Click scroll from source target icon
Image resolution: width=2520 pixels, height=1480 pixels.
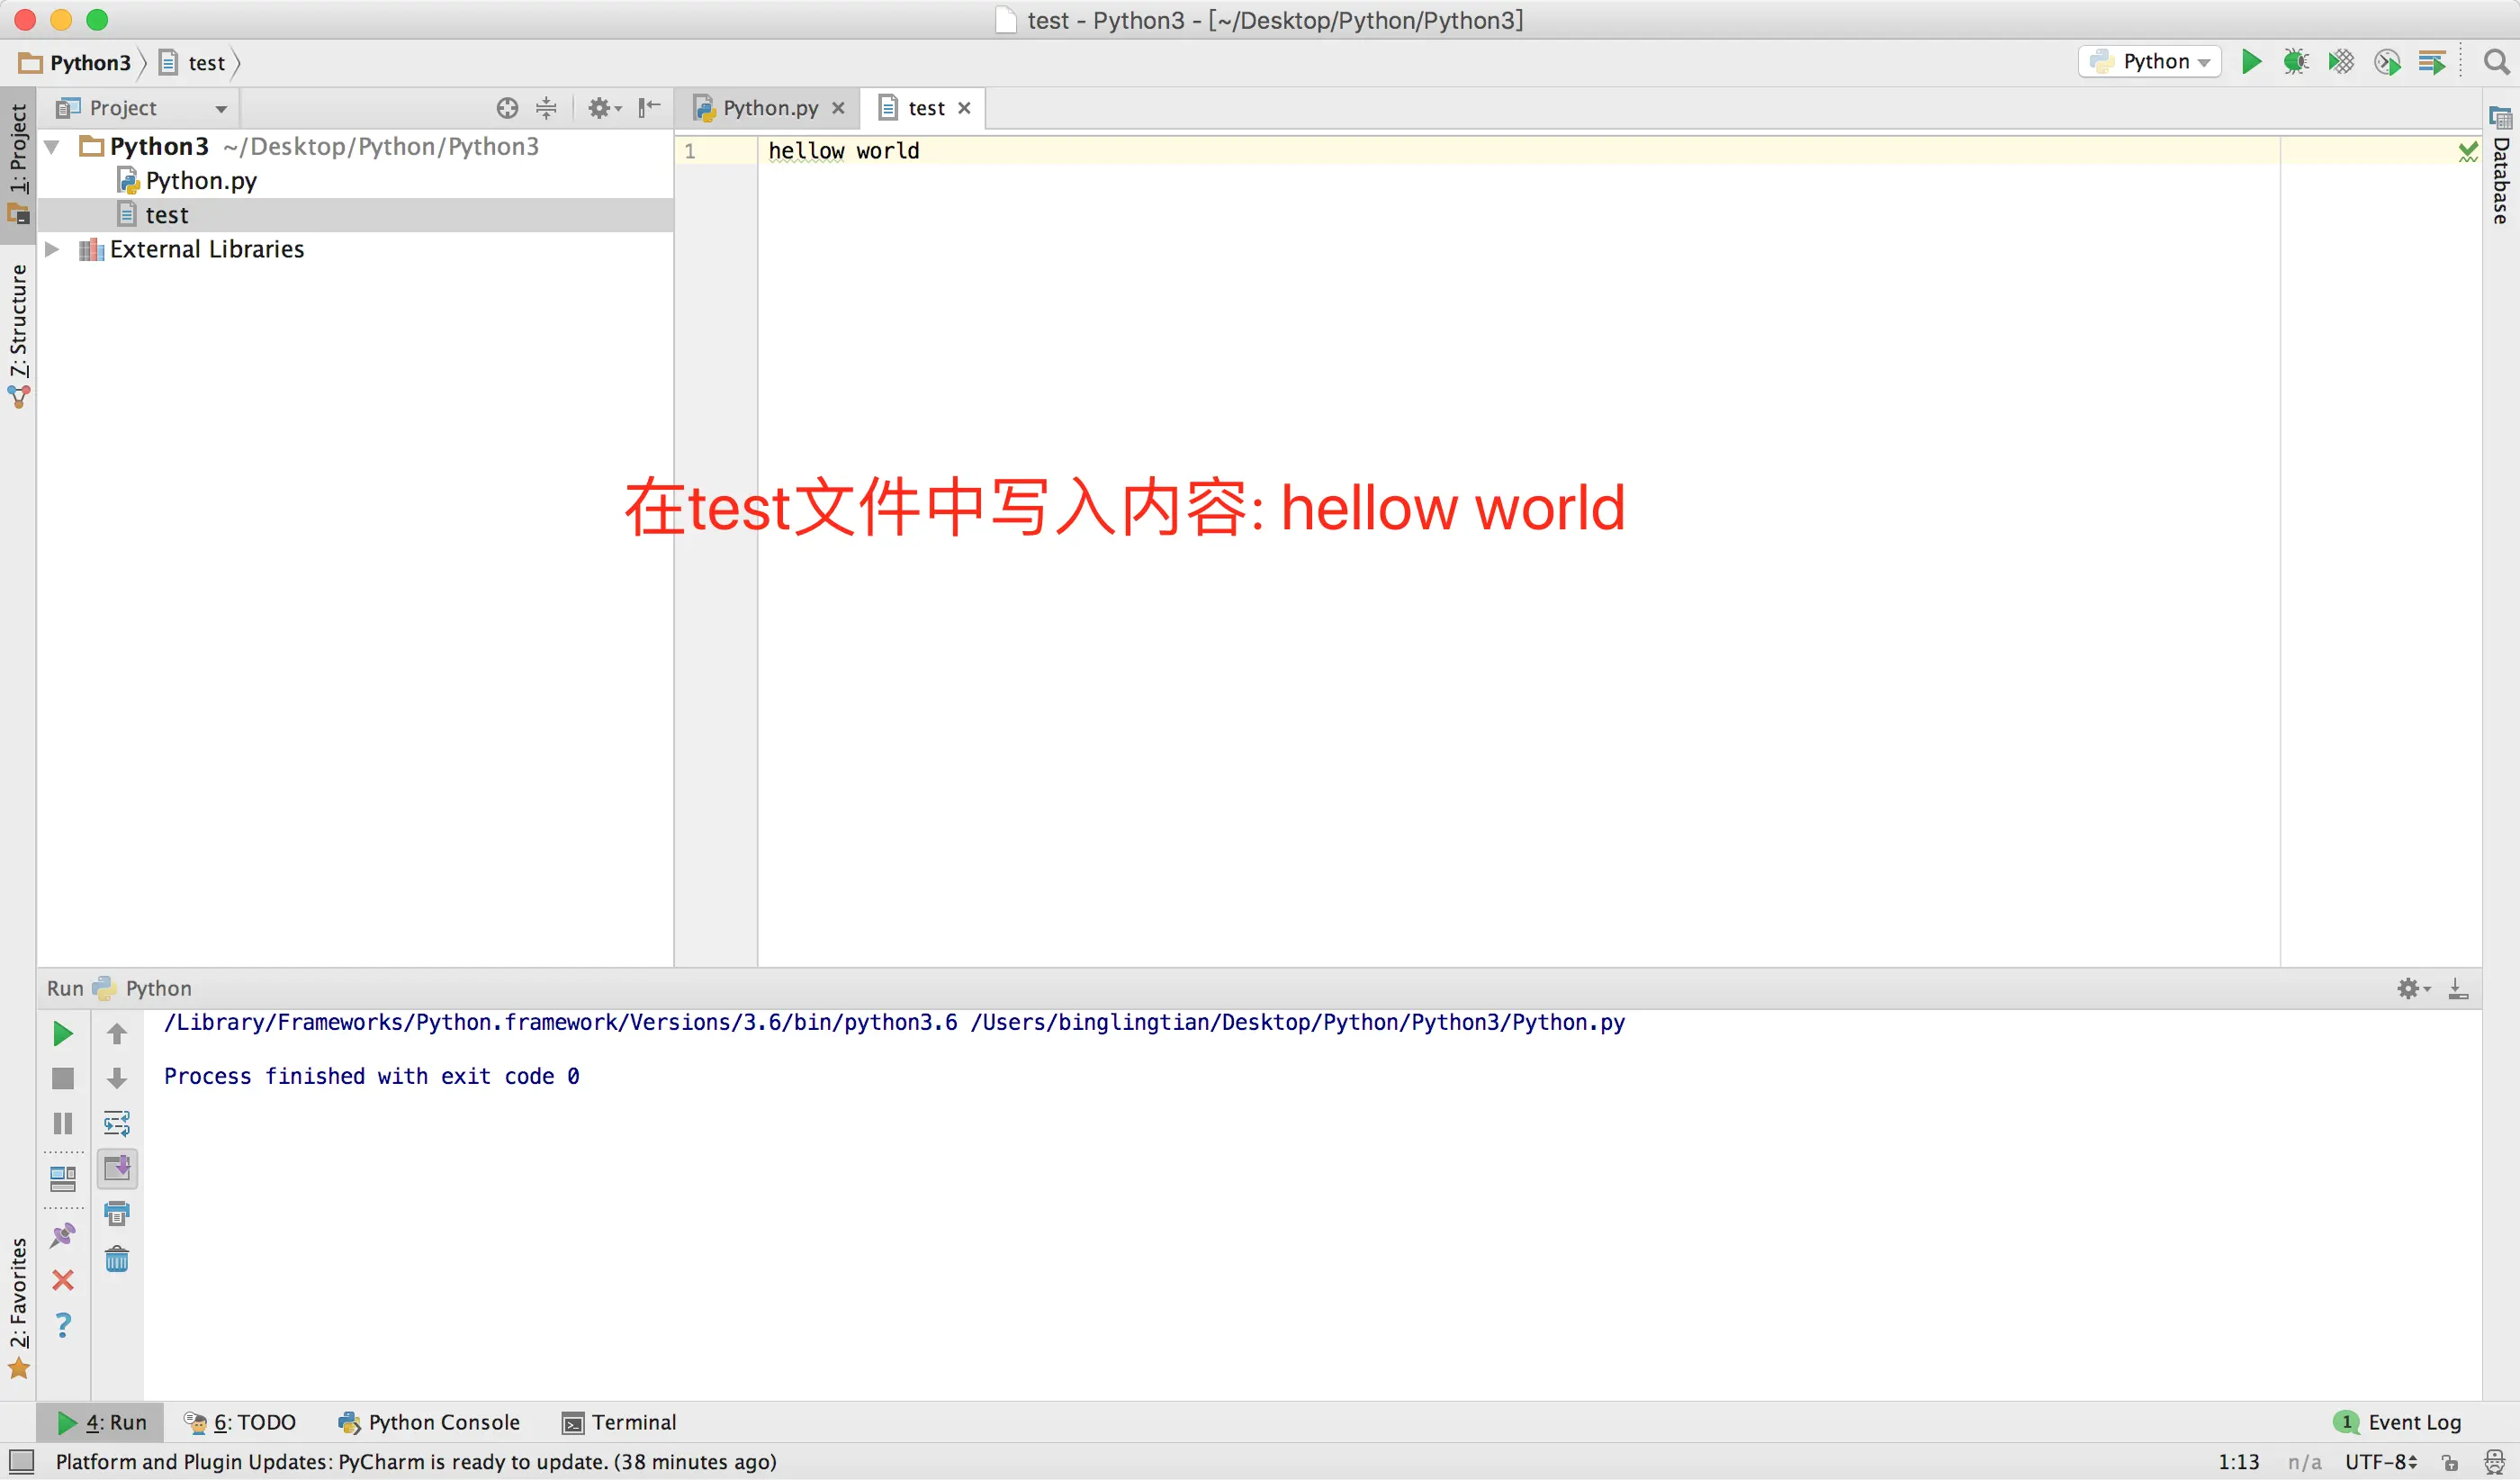point(507,108)
